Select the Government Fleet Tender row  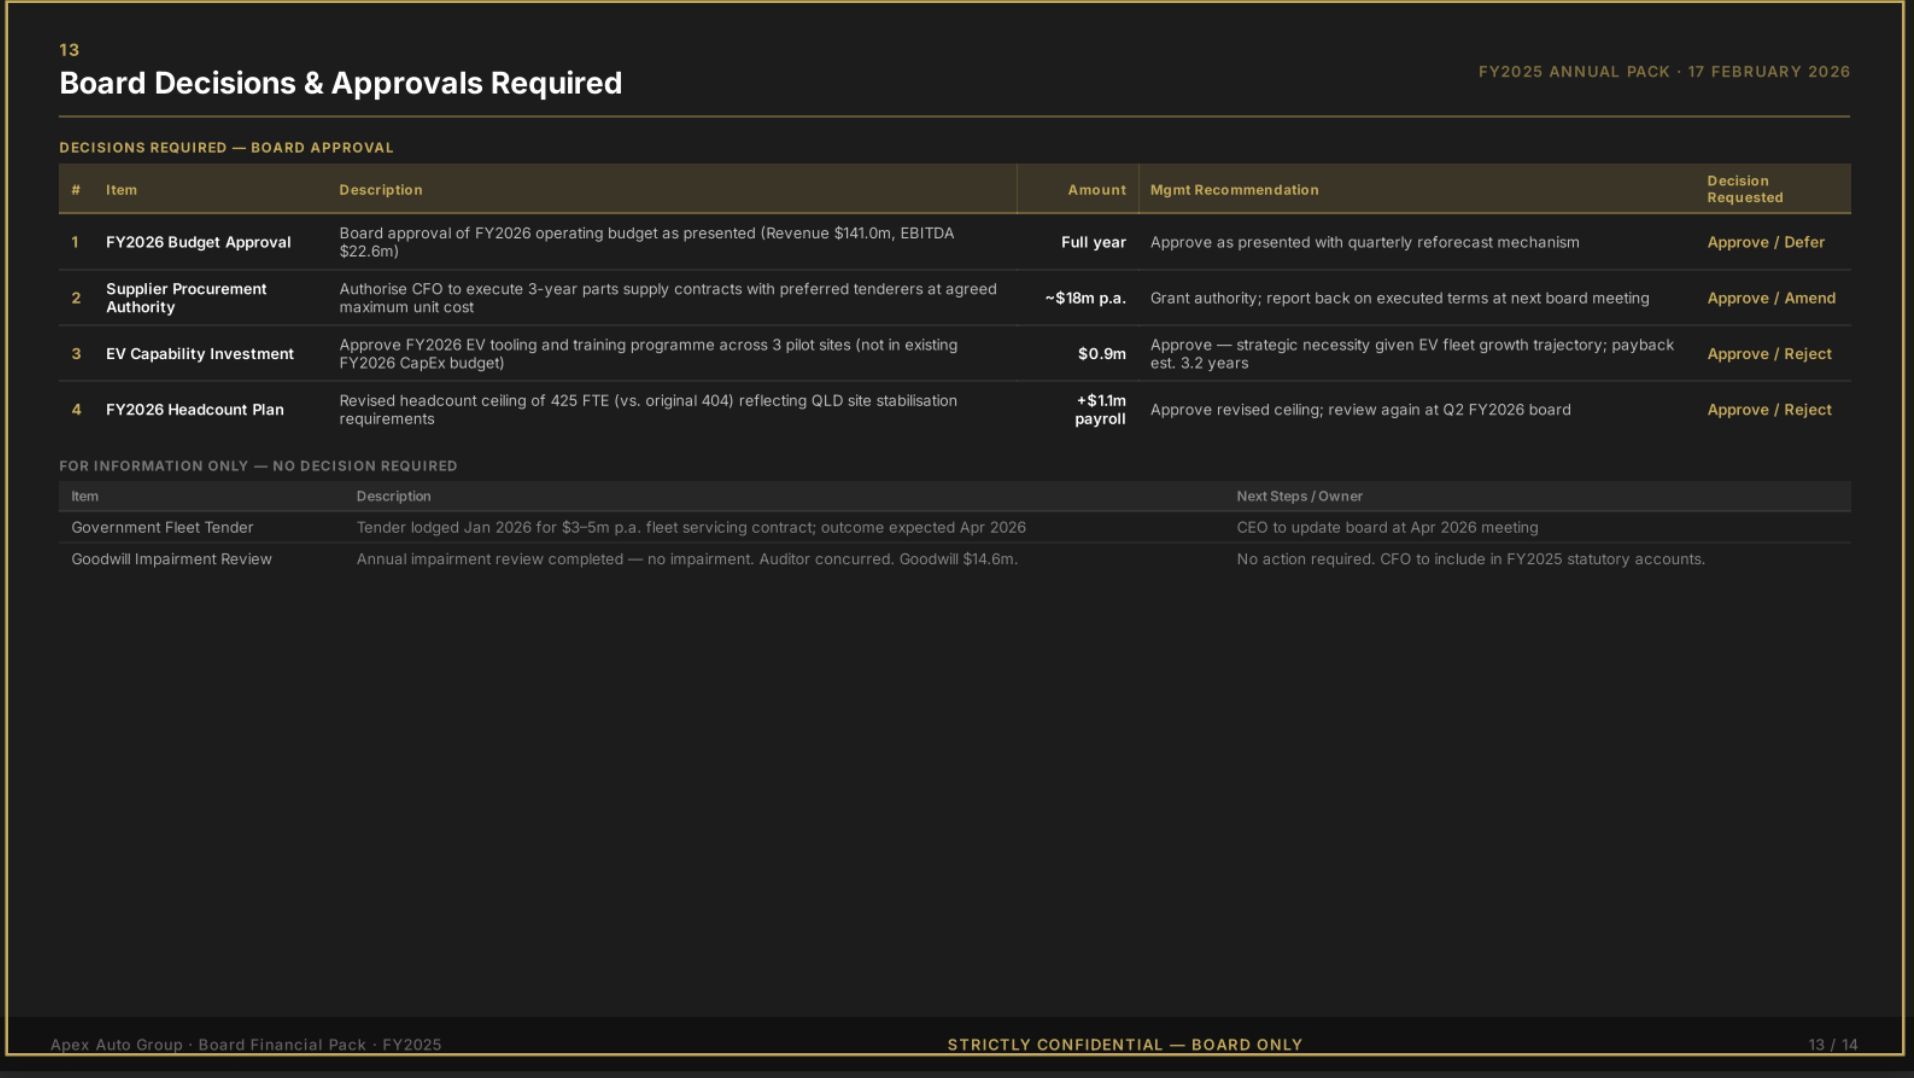[954, 527]
